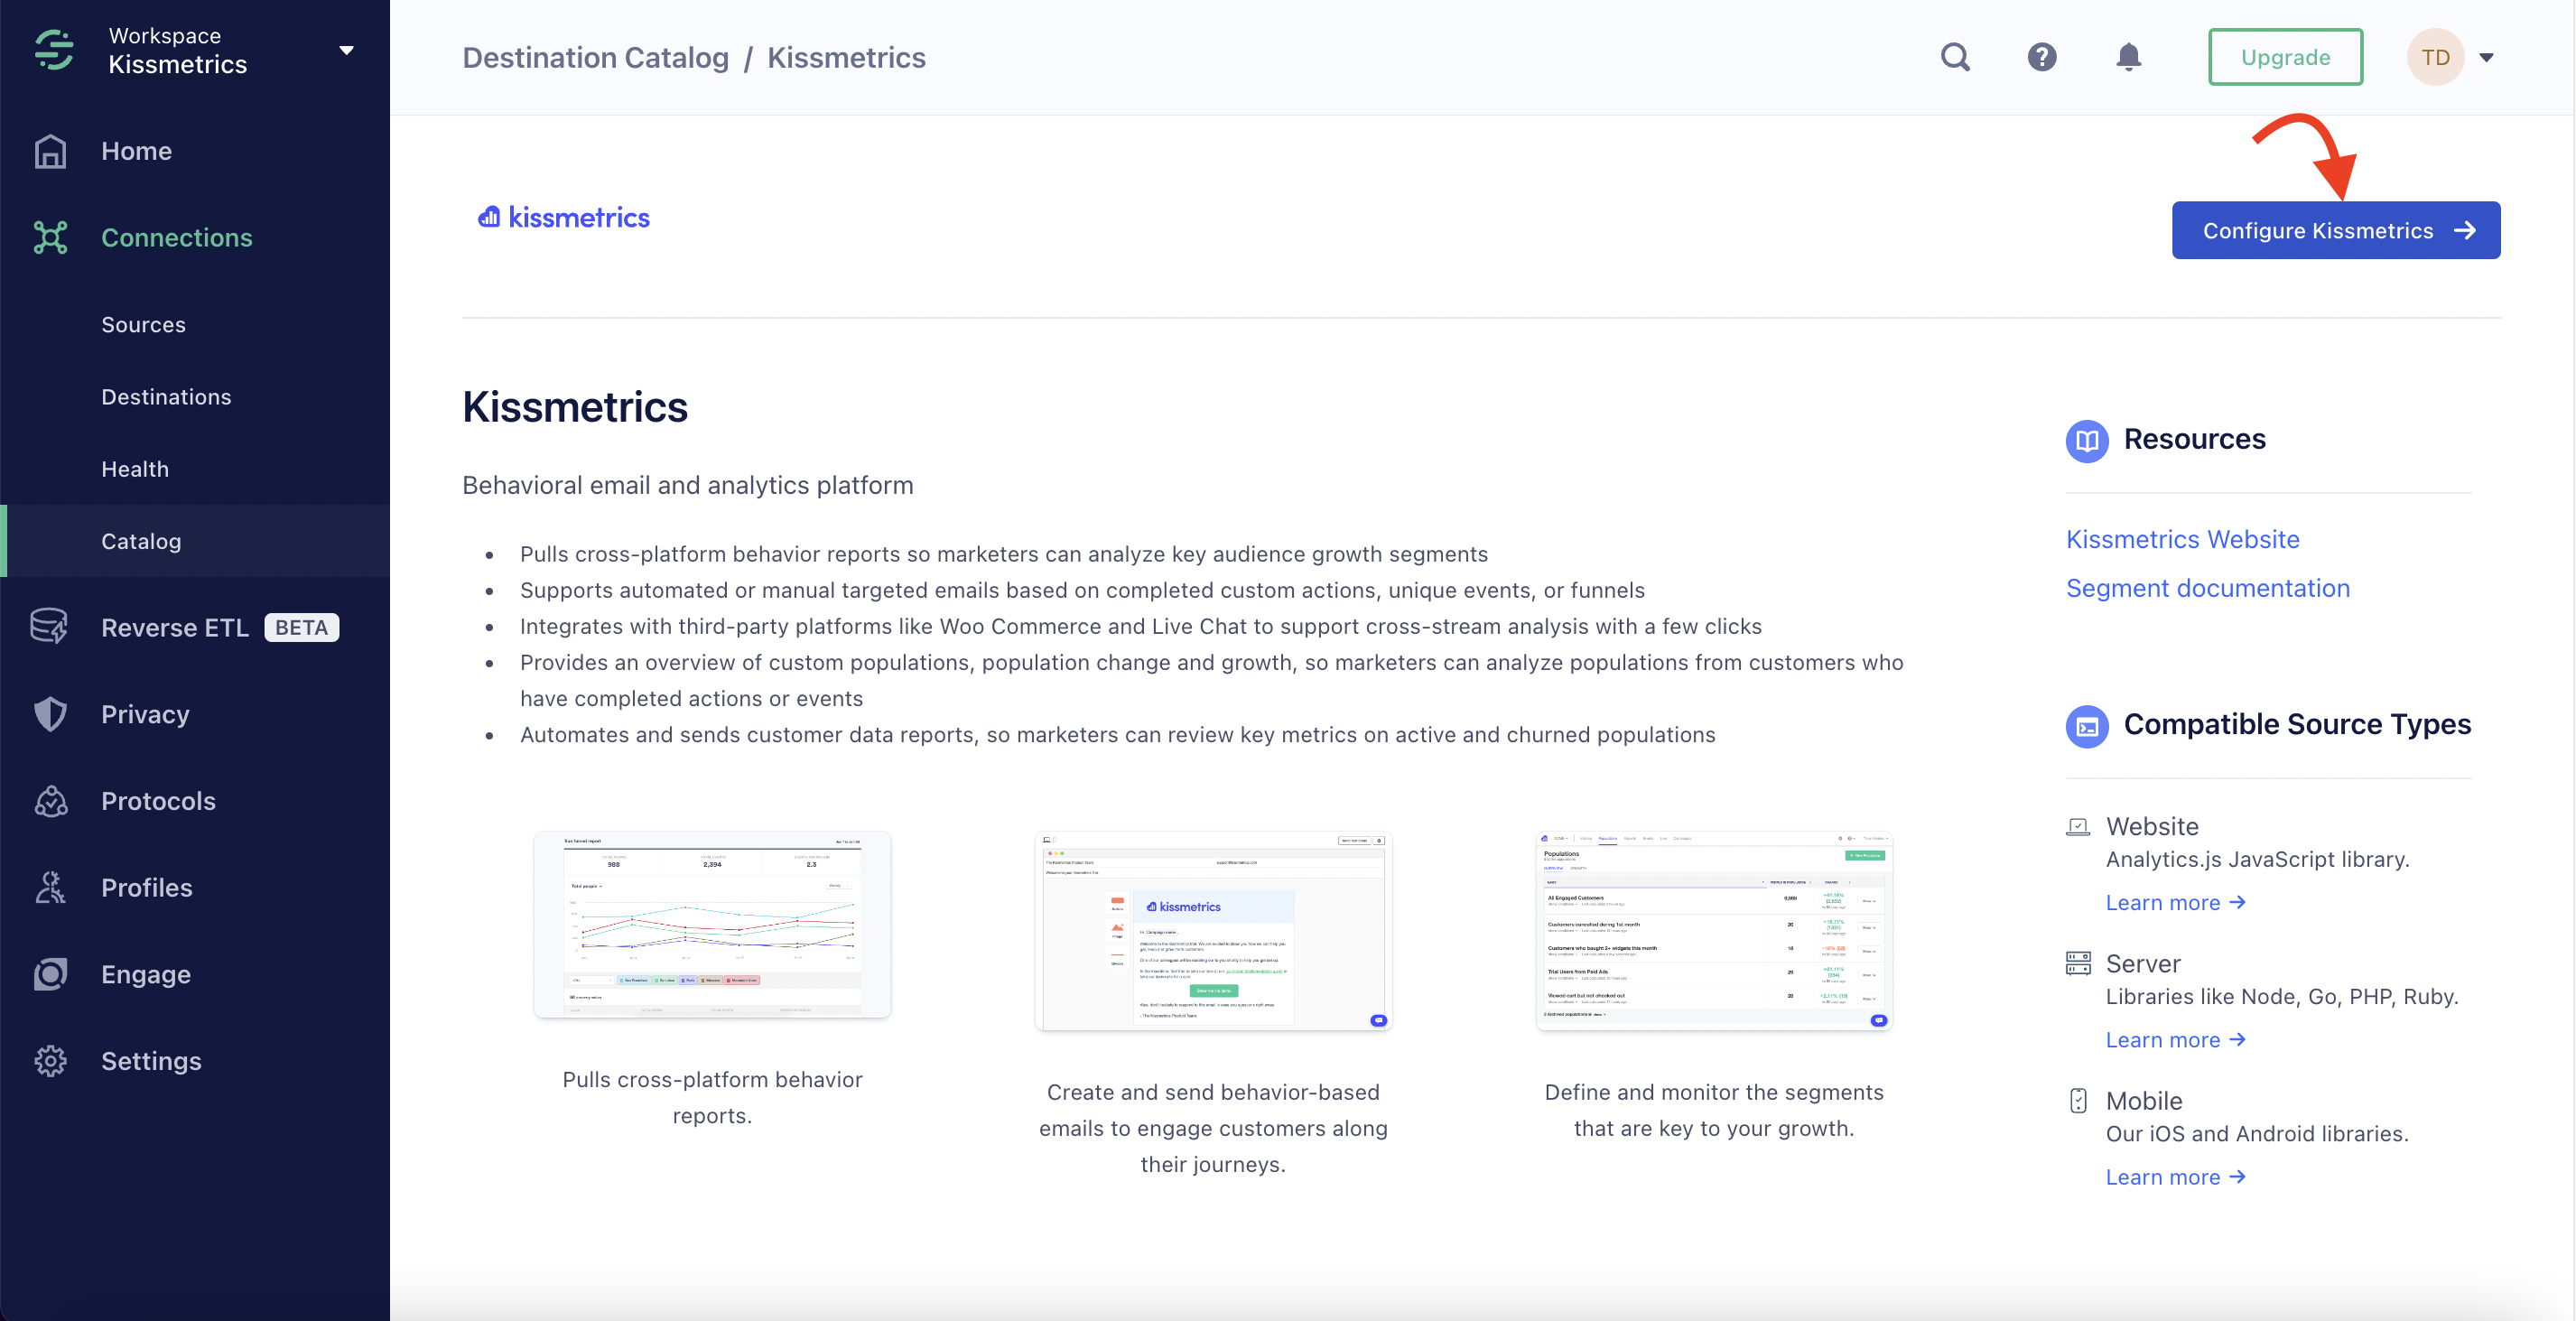This screenshot has height=1321, width=2576.
Task: Open Settings gear icon in sidebar
Action: (50, 1061)
